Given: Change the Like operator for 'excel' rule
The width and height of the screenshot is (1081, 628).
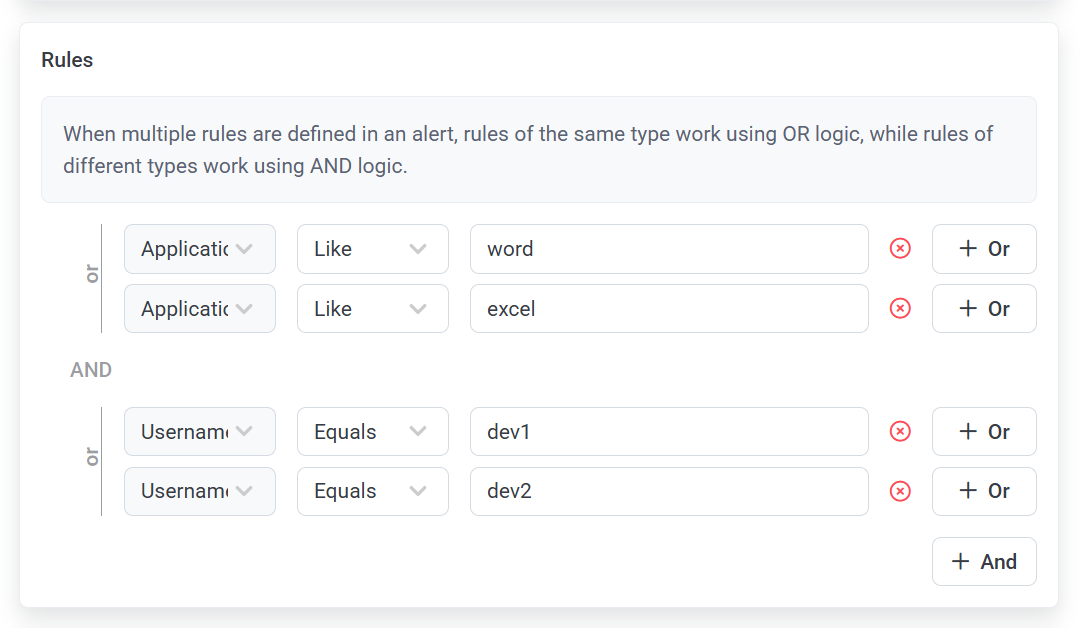Looking at the screenshot, I should click(x=372, y=309).
